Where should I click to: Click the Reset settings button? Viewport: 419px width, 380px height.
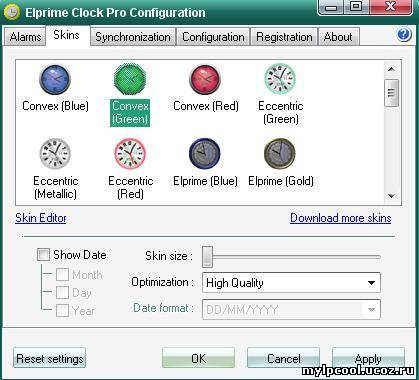point(50,359)
